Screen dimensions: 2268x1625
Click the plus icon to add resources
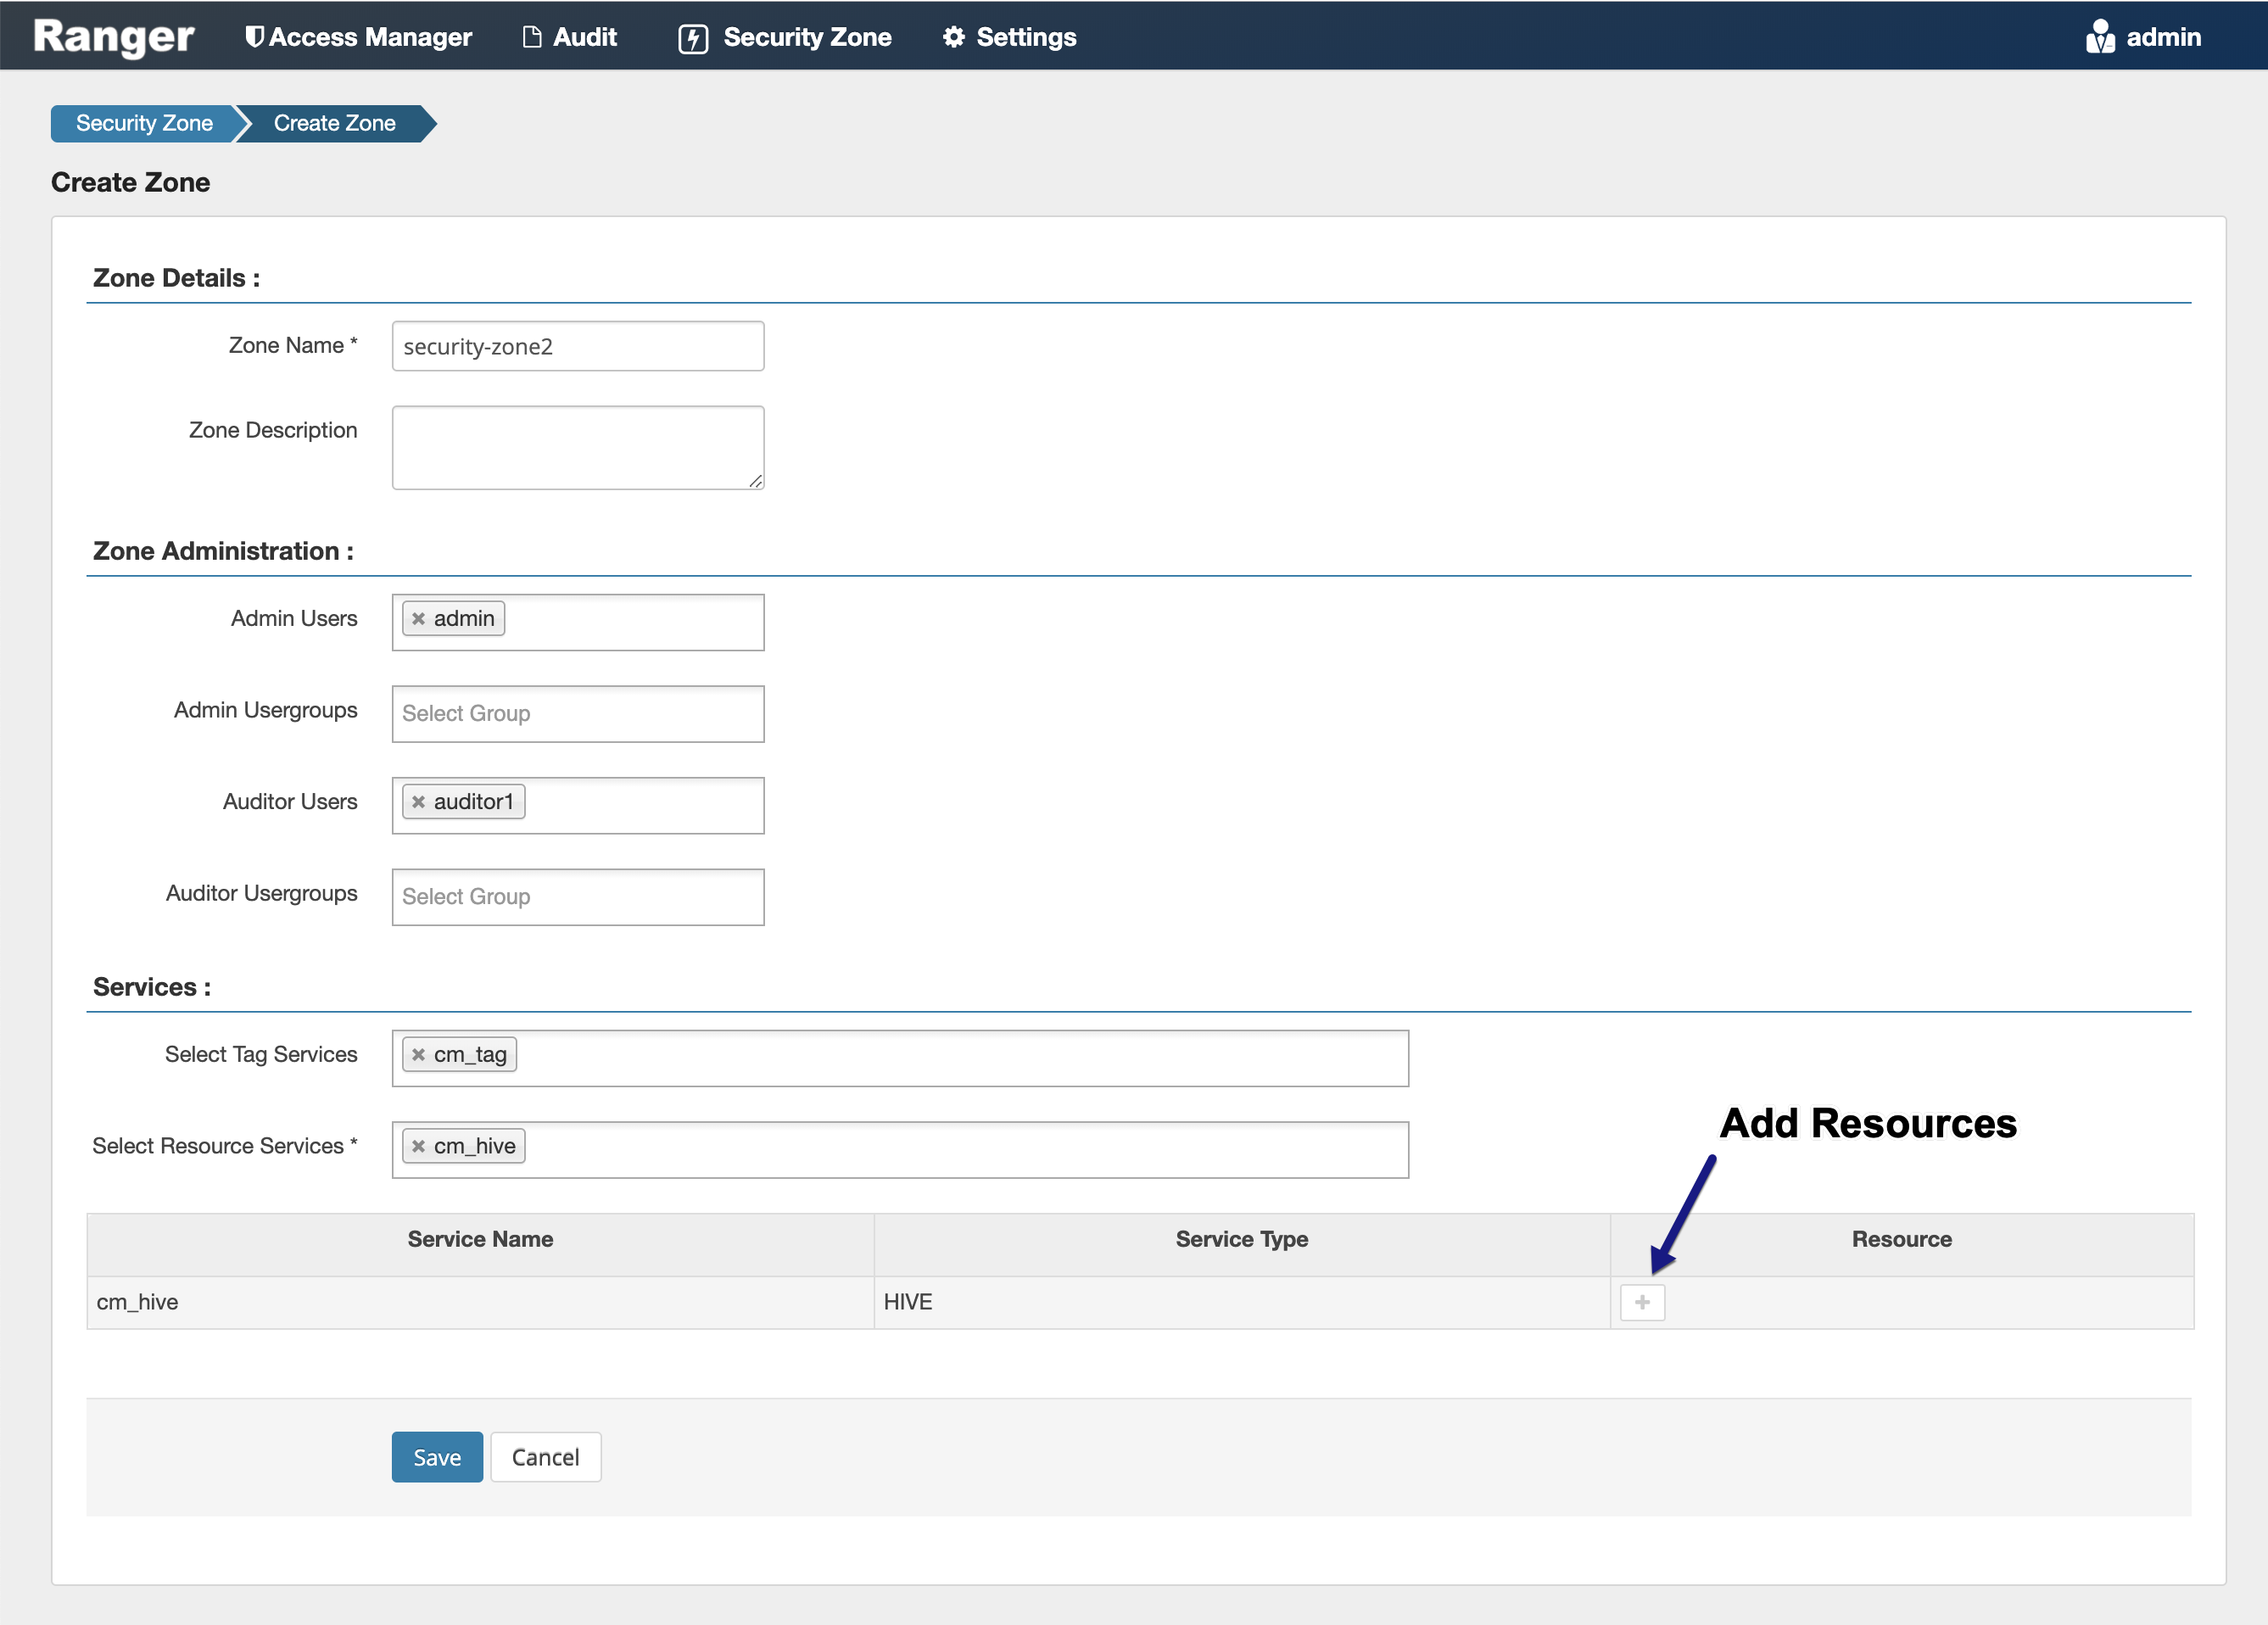(x=1641, y=1302)
